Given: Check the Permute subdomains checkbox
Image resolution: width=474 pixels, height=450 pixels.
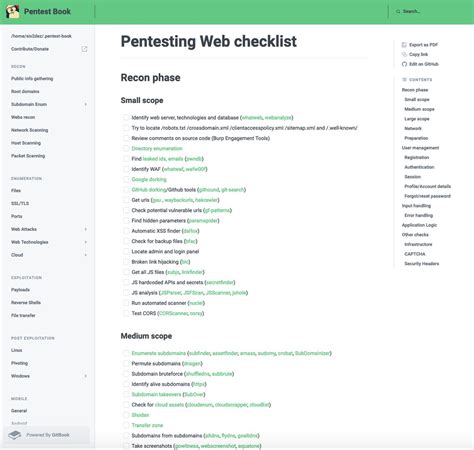Looking at the screenshot, I should pos(126,363).
